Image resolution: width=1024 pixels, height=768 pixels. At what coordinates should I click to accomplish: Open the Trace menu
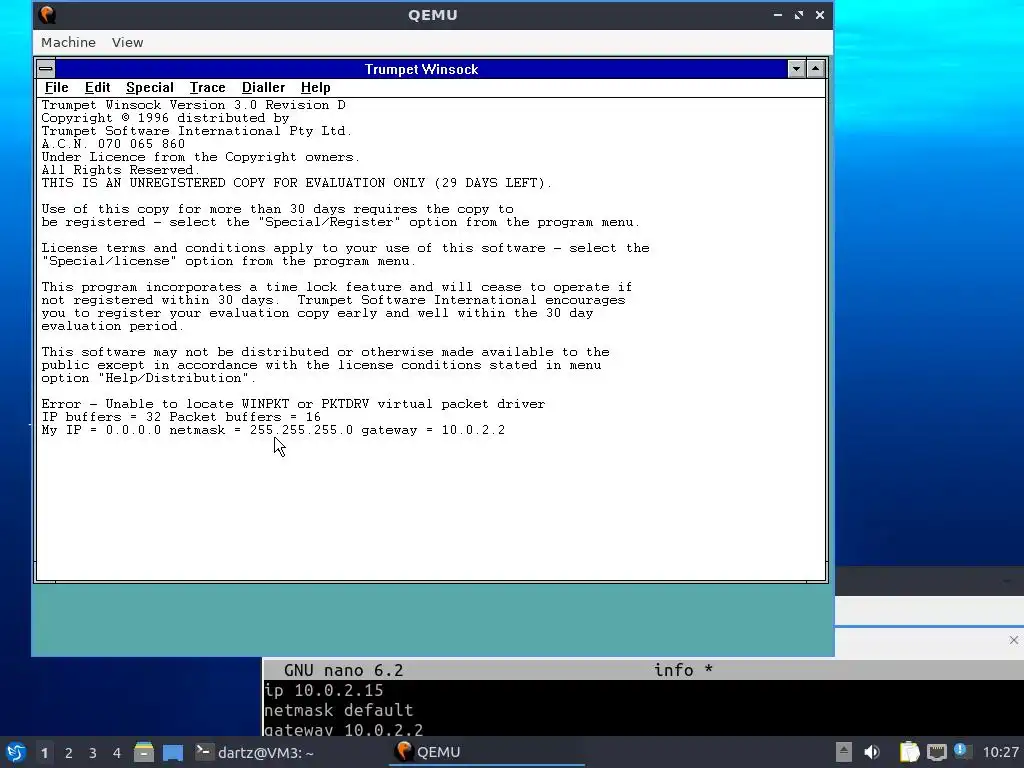point(207,88)
